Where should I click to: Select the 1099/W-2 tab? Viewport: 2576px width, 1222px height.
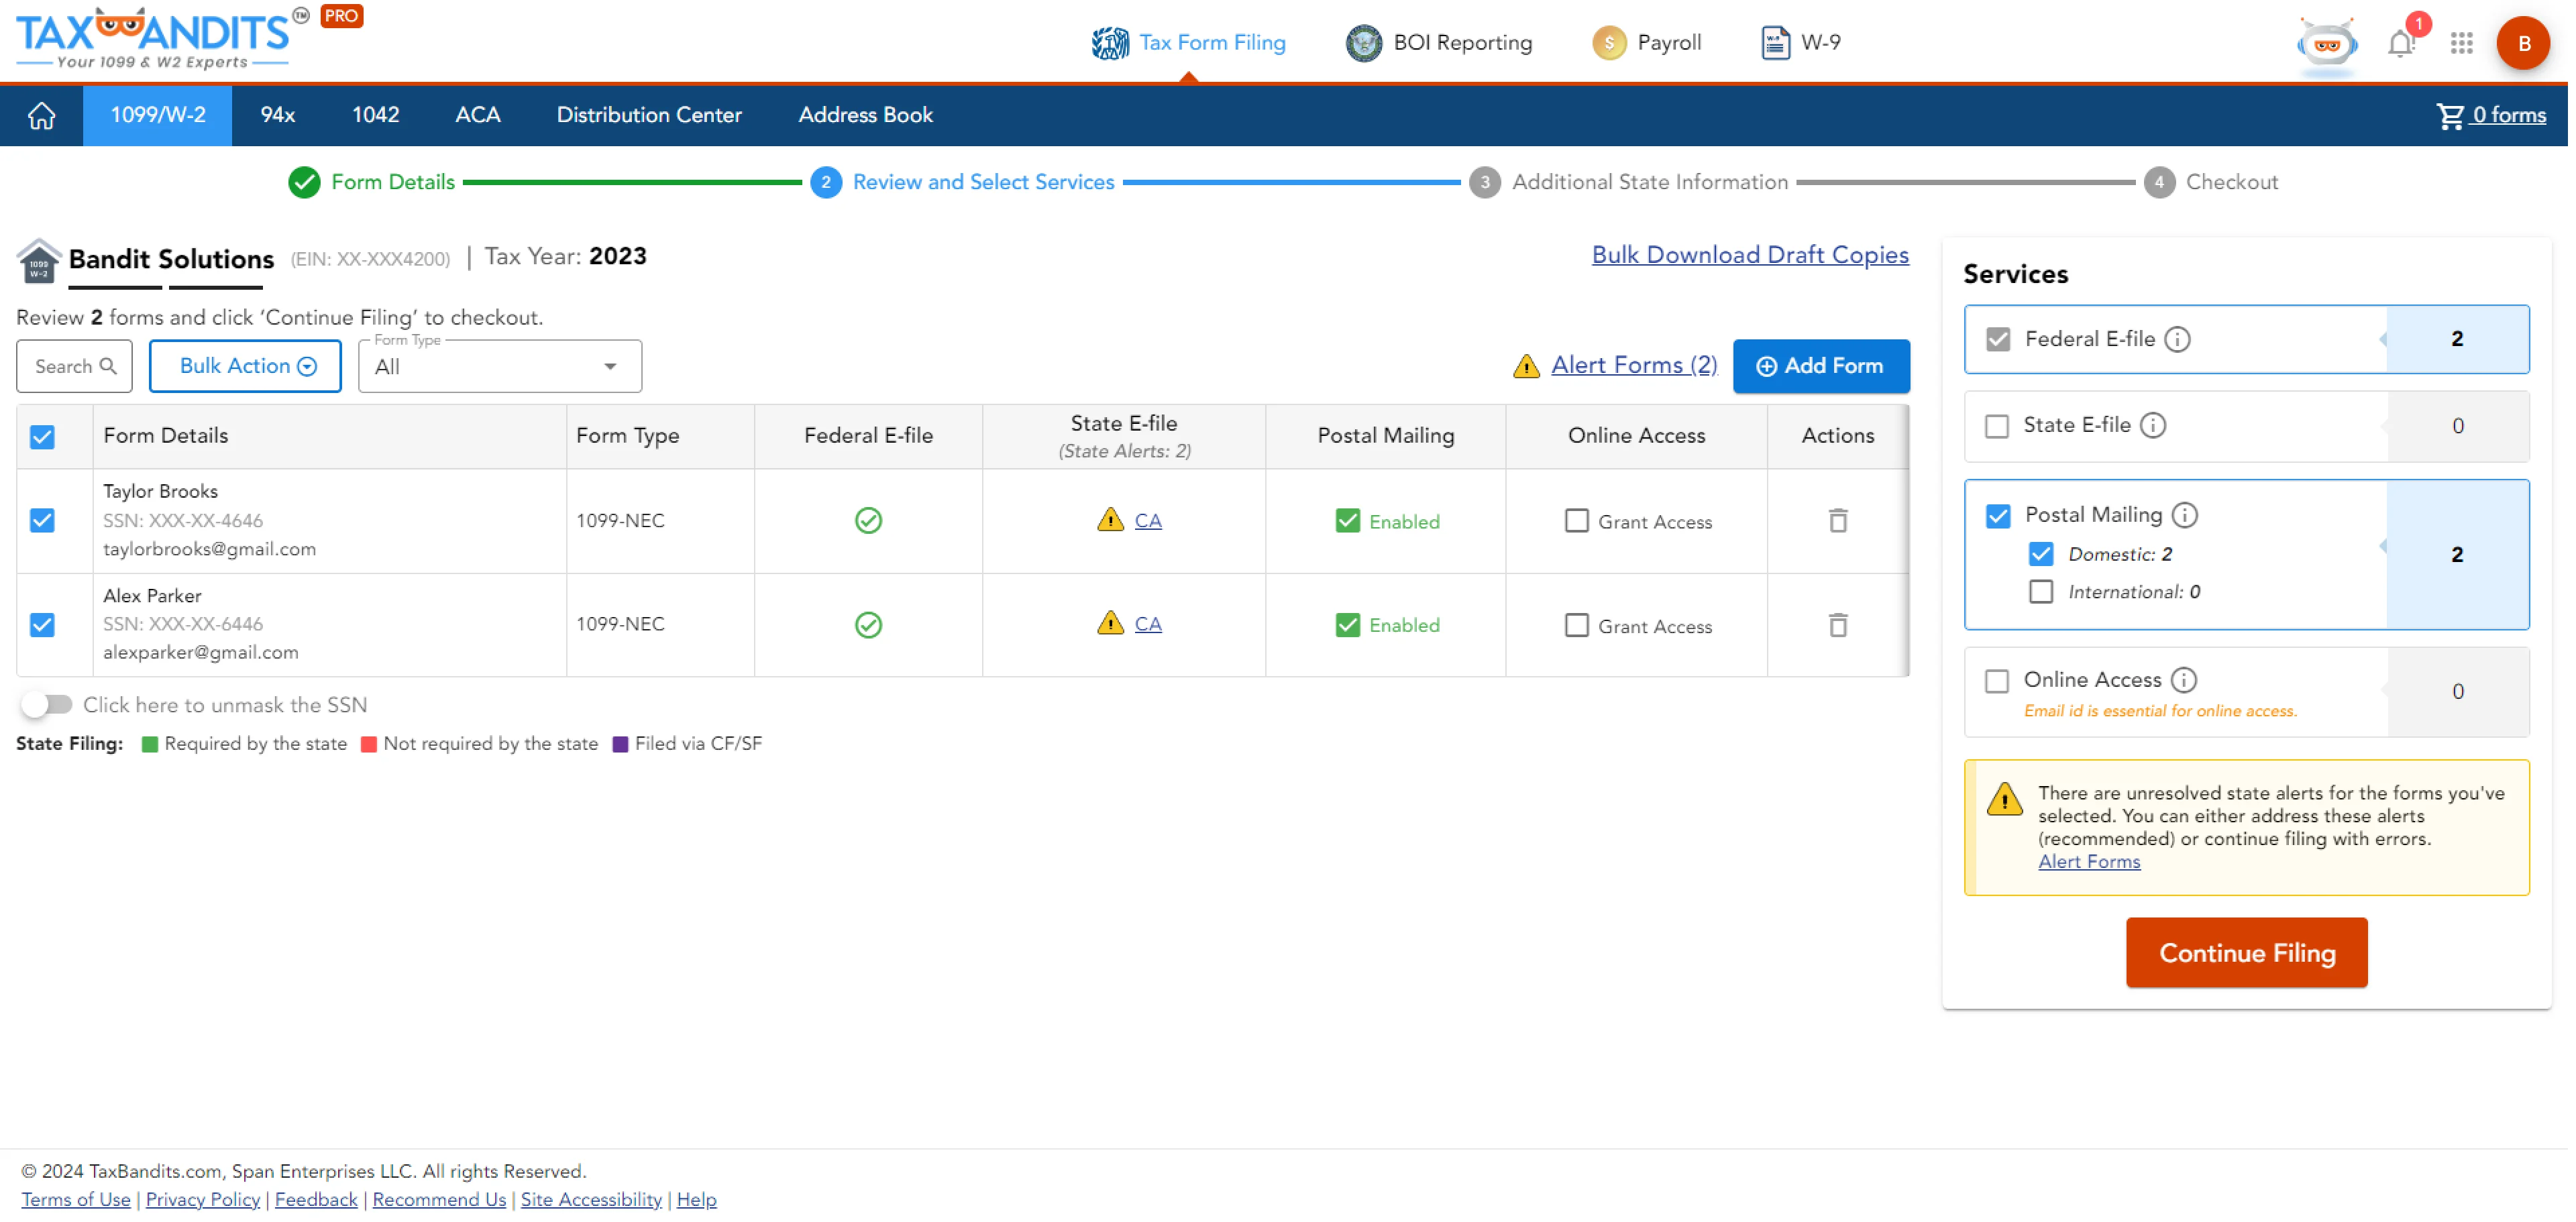pos(158,116)
